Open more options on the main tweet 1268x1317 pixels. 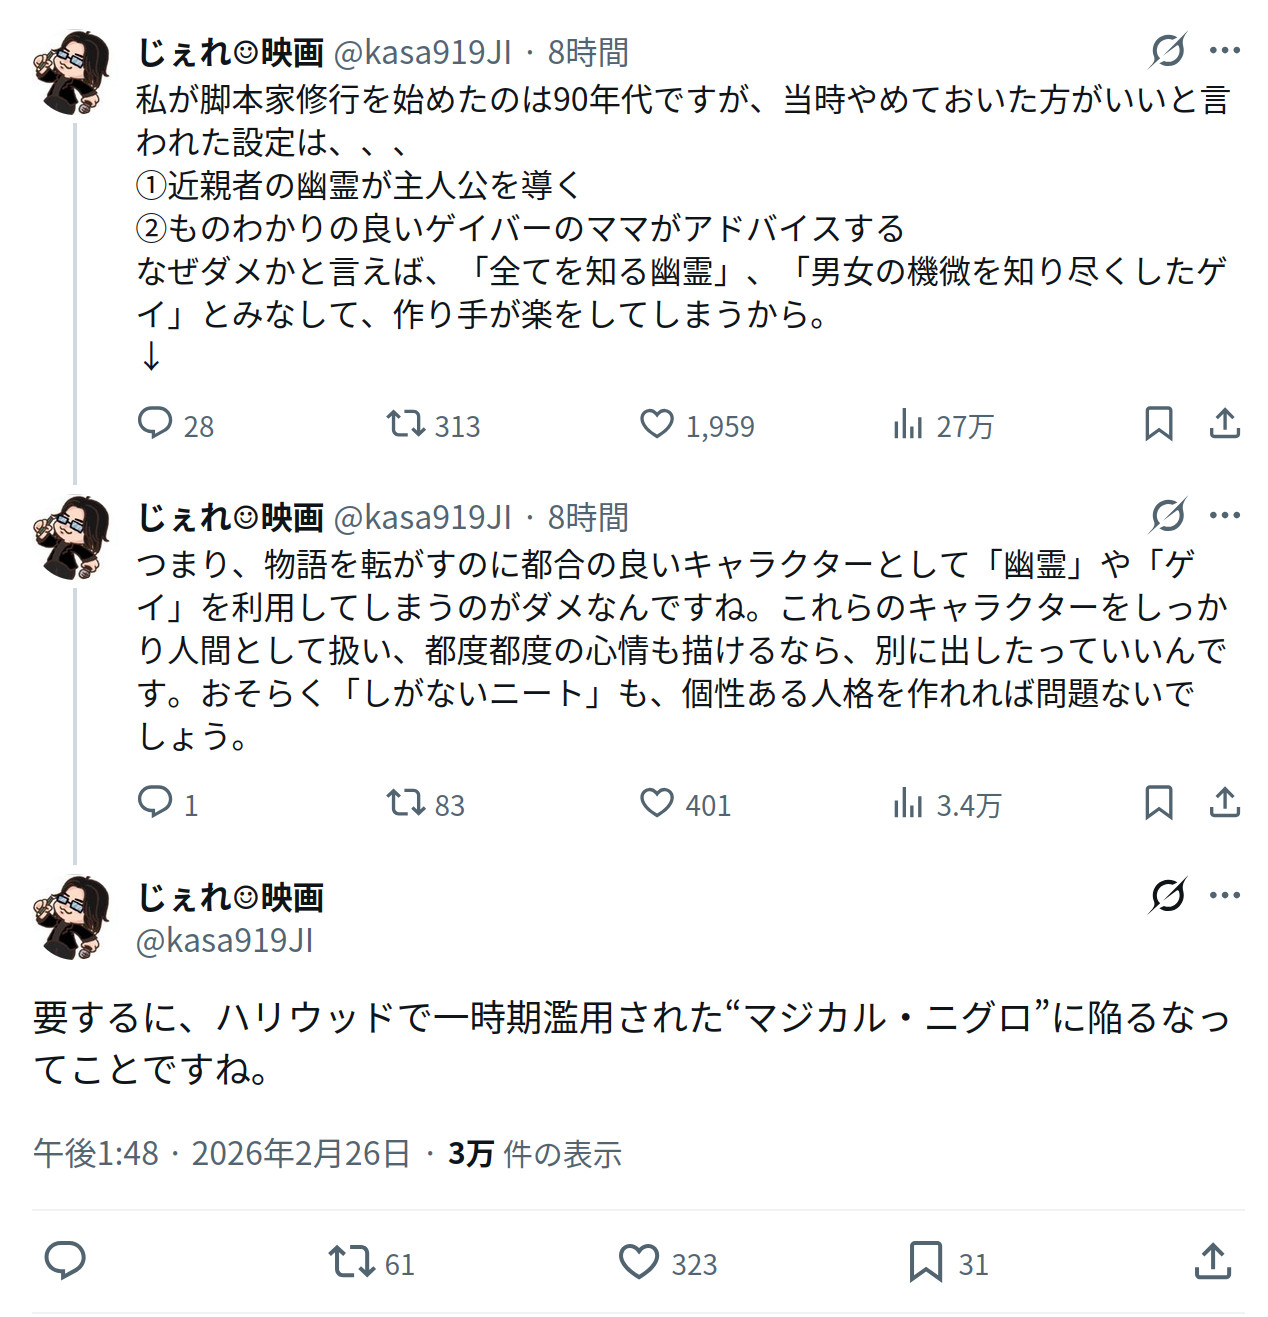point(1224,895)
